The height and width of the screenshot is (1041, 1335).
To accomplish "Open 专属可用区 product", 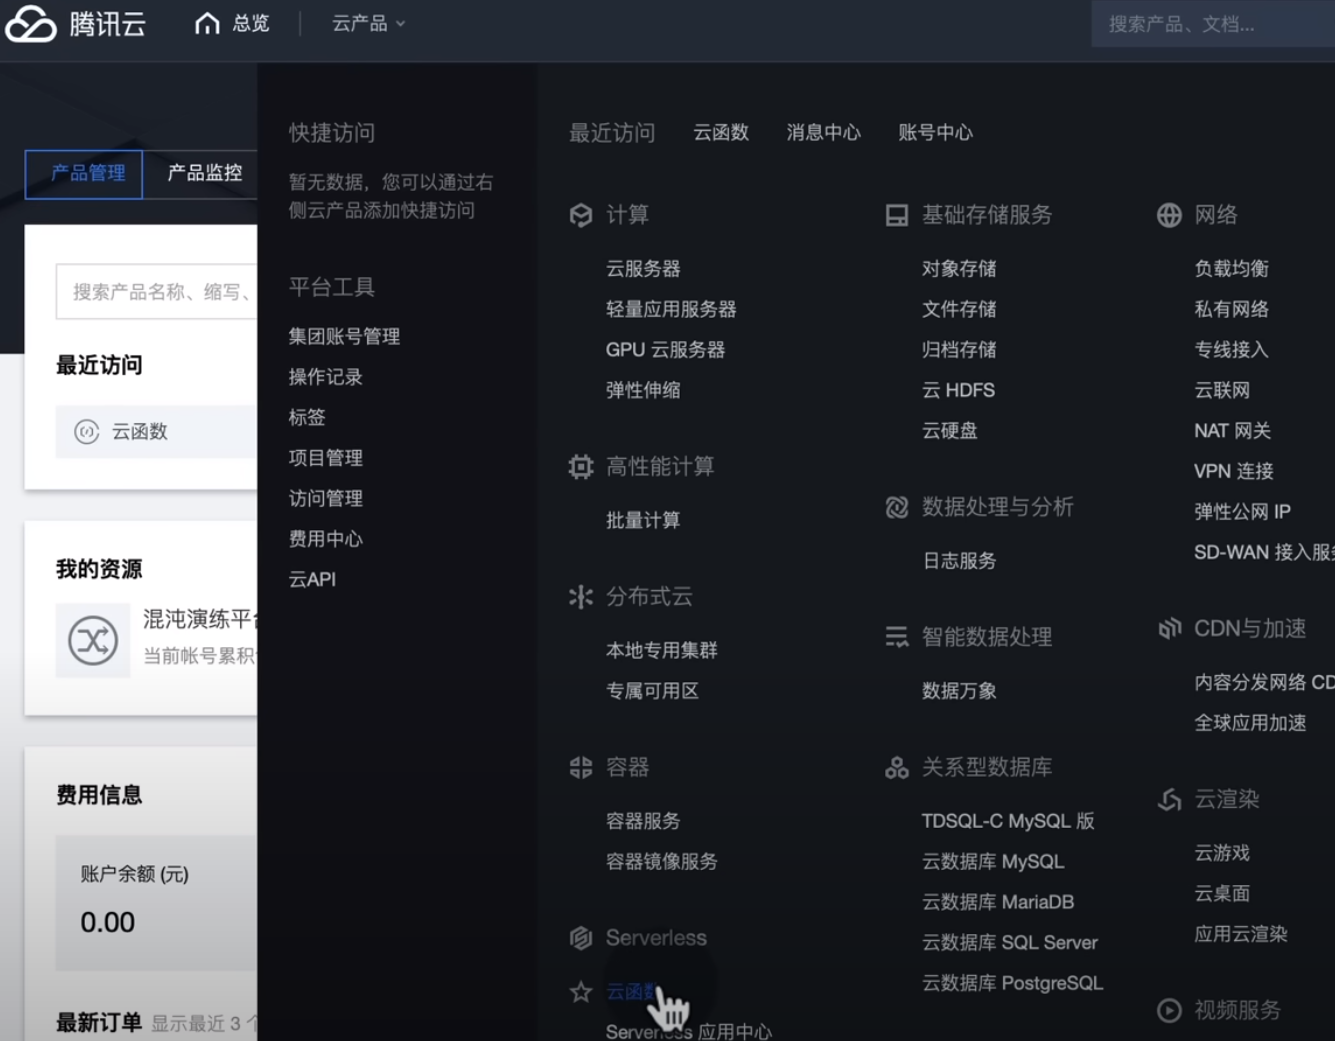I will tap(652, 691).
